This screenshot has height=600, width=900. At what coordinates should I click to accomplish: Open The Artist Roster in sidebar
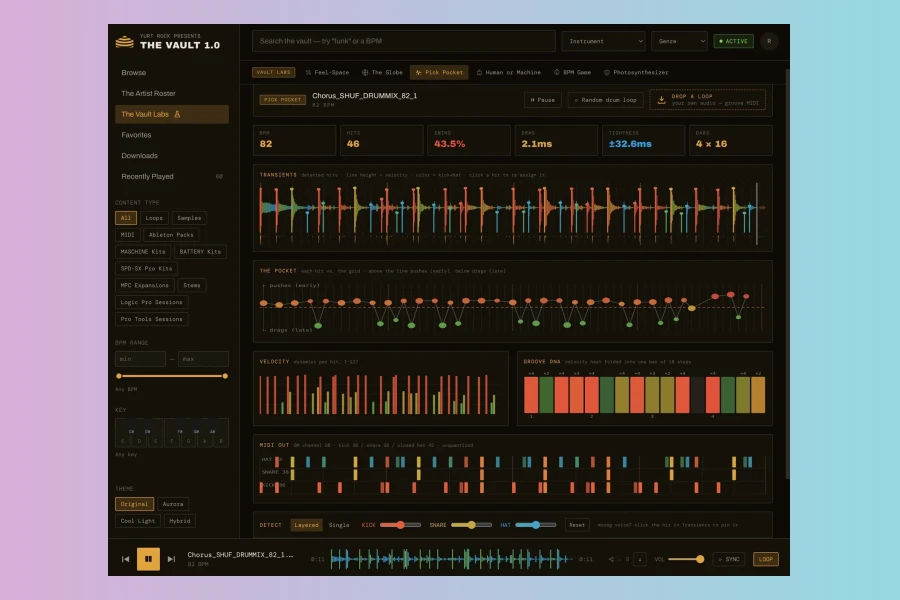(172, 94)
